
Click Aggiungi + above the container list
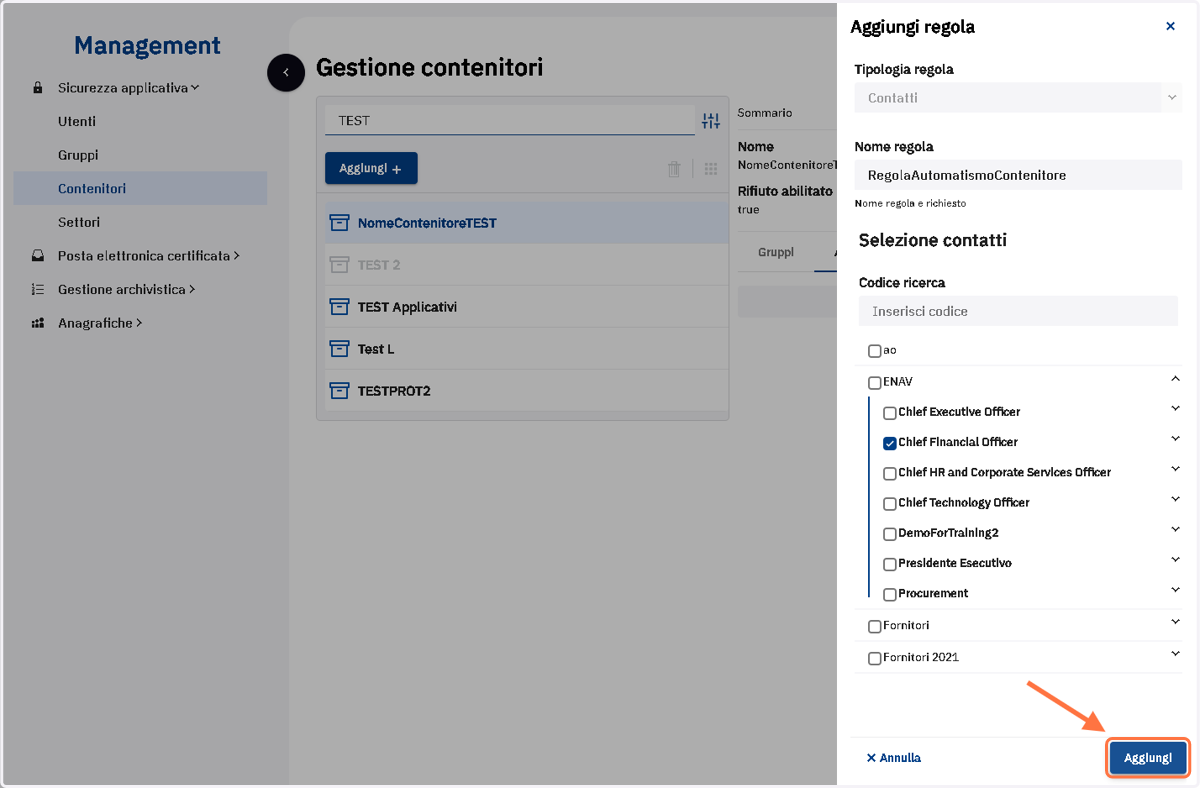(371, 169)
